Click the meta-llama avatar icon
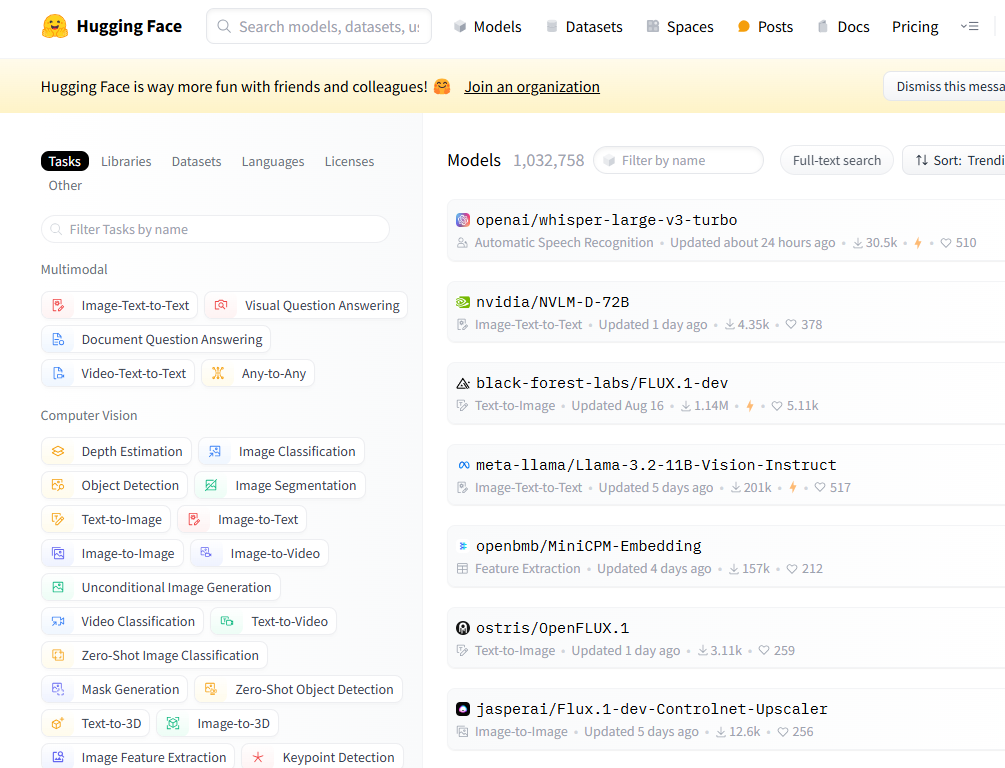 pos(463,465)
